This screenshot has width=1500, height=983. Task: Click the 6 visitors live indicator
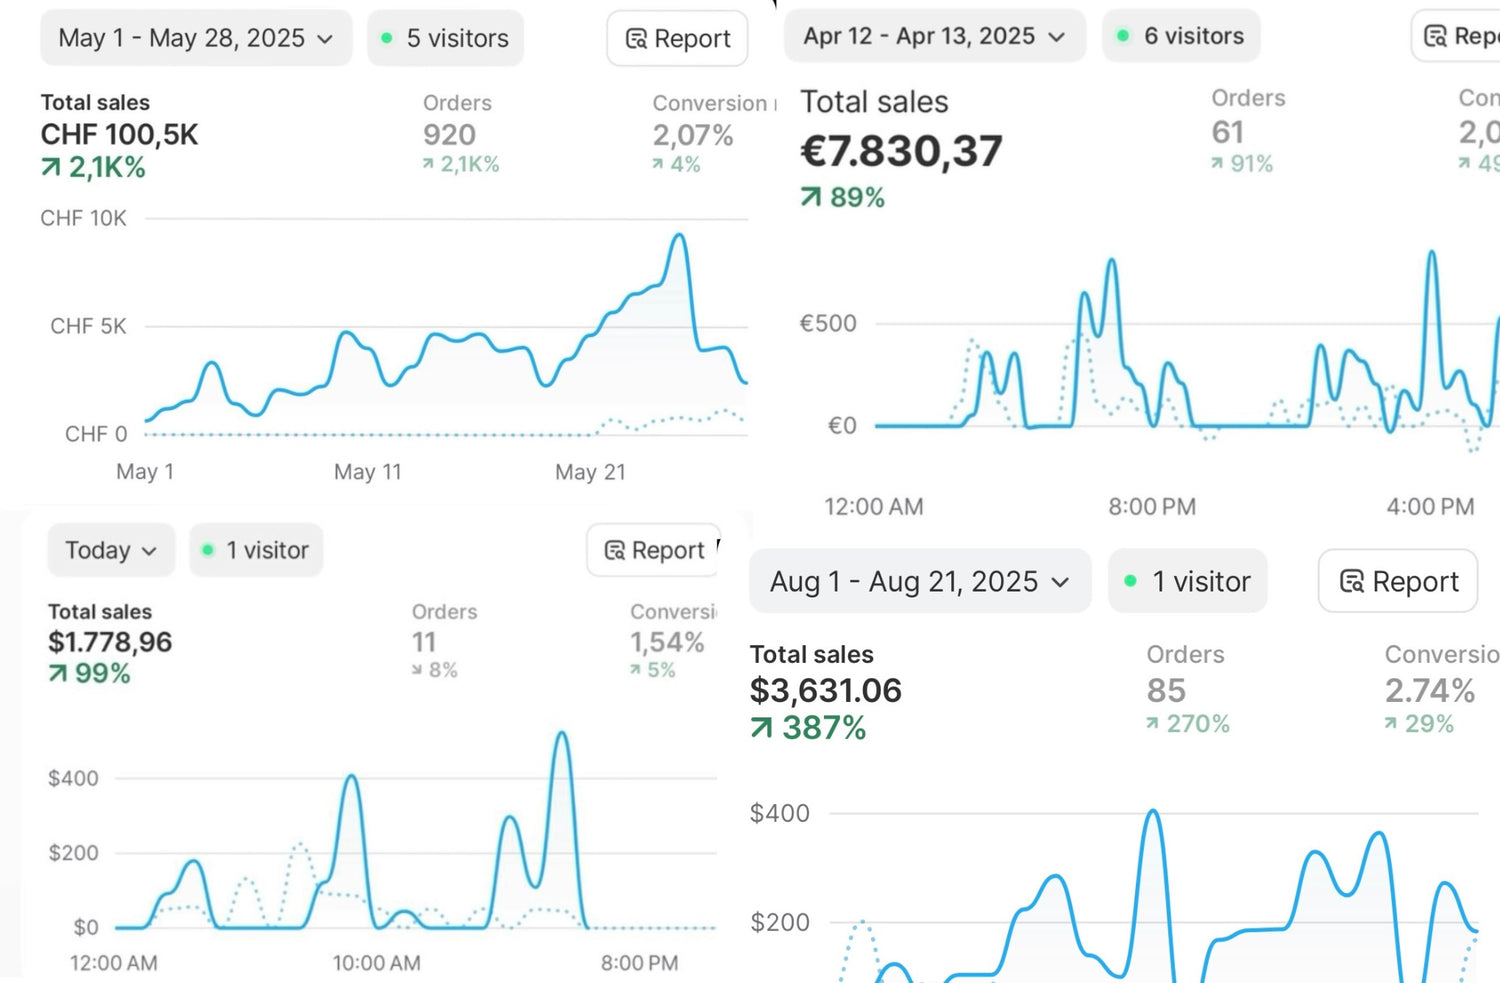pos(1181,36)
